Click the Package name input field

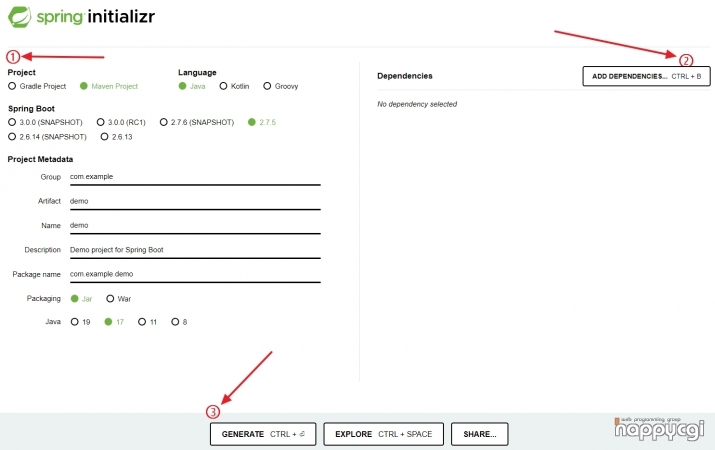click(195, 274)
